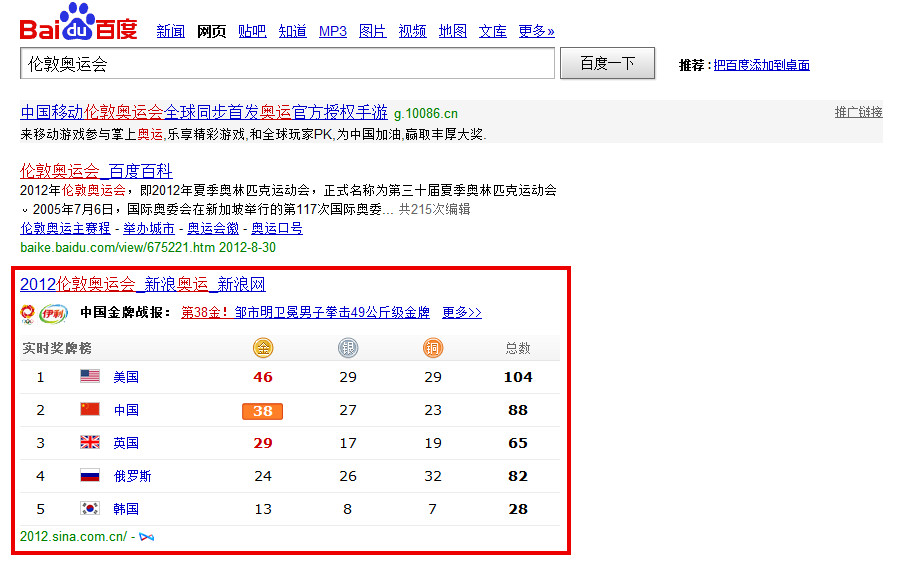Open the 中国移动伦敦奥运会 promoted result
This screenshot has height=566, width=899.
click(x=204, y=112)
